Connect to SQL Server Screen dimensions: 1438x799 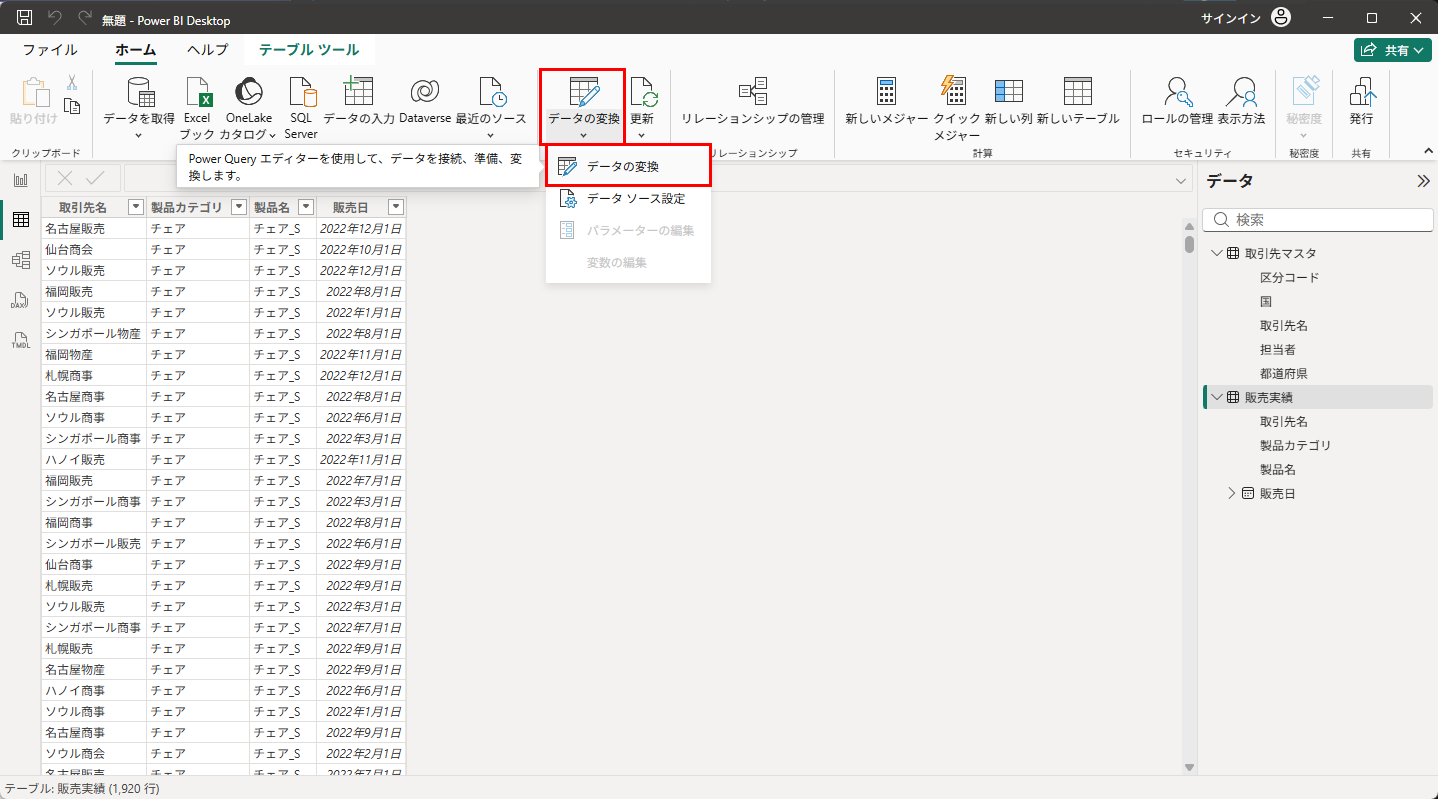pyautogui.click(x=301, y=107)
